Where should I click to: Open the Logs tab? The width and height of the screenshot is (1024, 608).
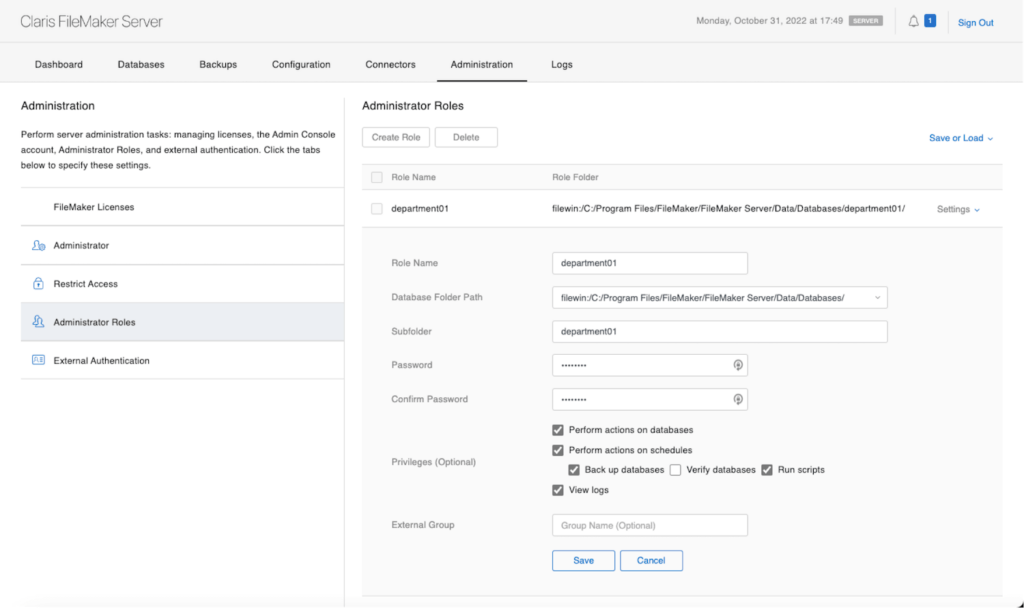point(562,64)
